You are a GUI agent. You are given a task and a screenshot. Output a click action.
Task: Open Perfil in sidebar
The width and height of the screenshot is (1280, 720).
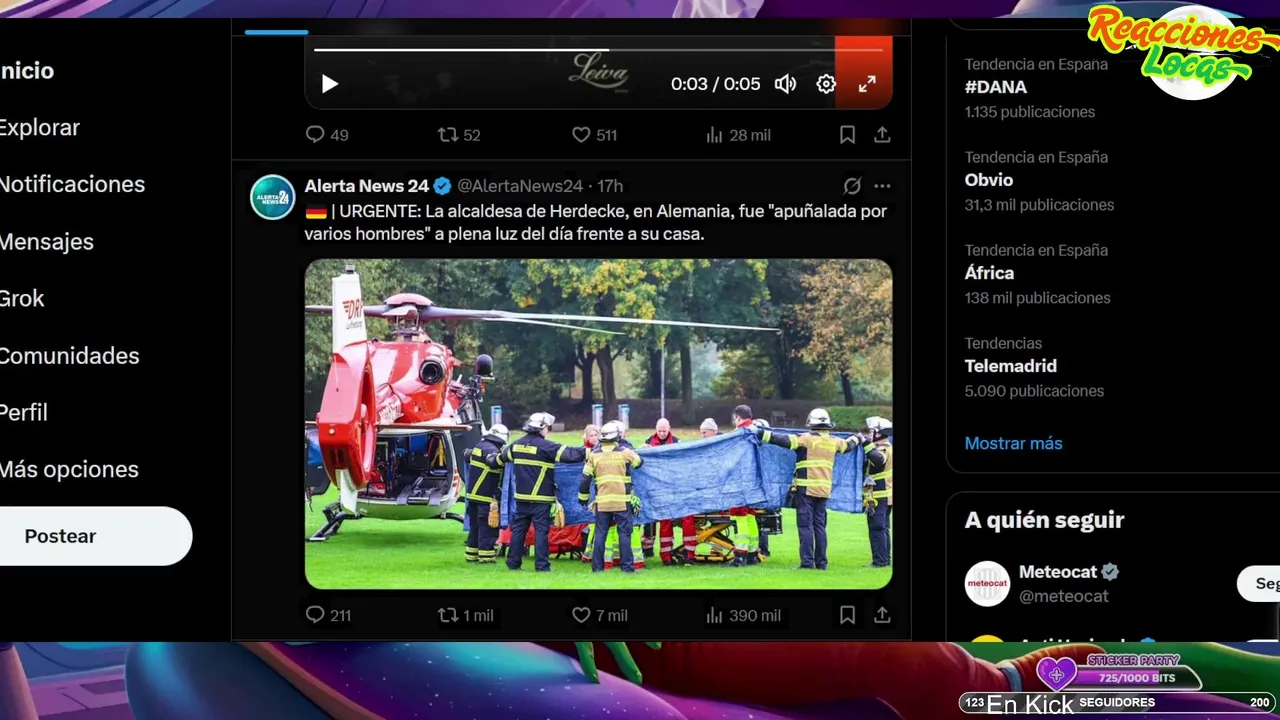tap(24, 413)
